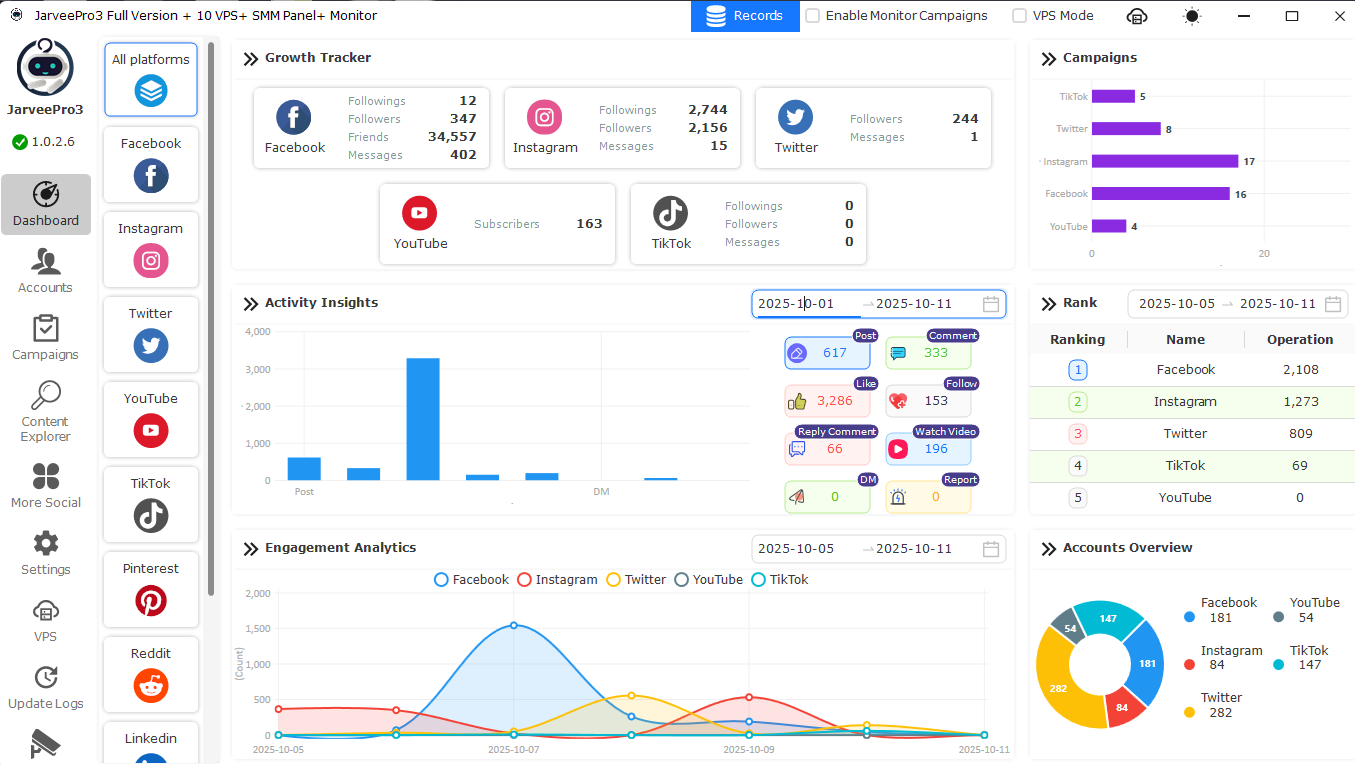Viewport: 1355px width, 764px height.
Task: Open the Campaigns sidebar icon
Action: point(45,338)
